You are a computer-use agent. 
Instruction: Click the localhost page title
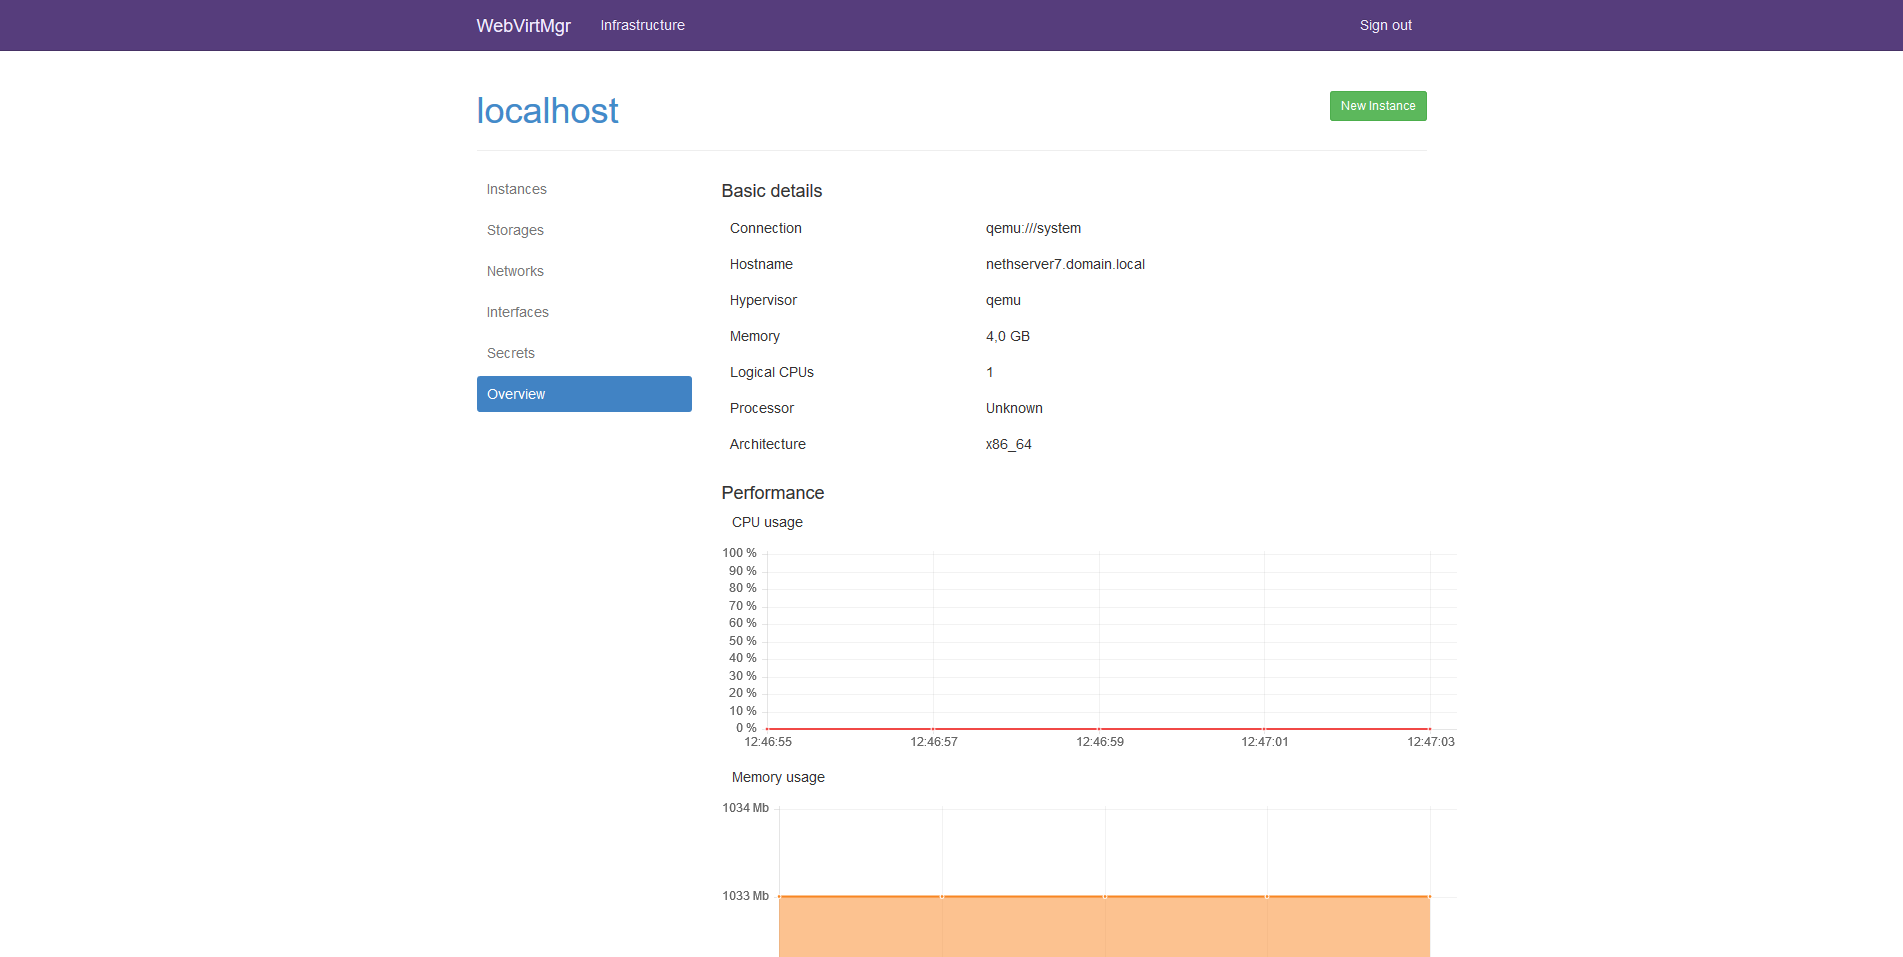pos(547,111)
